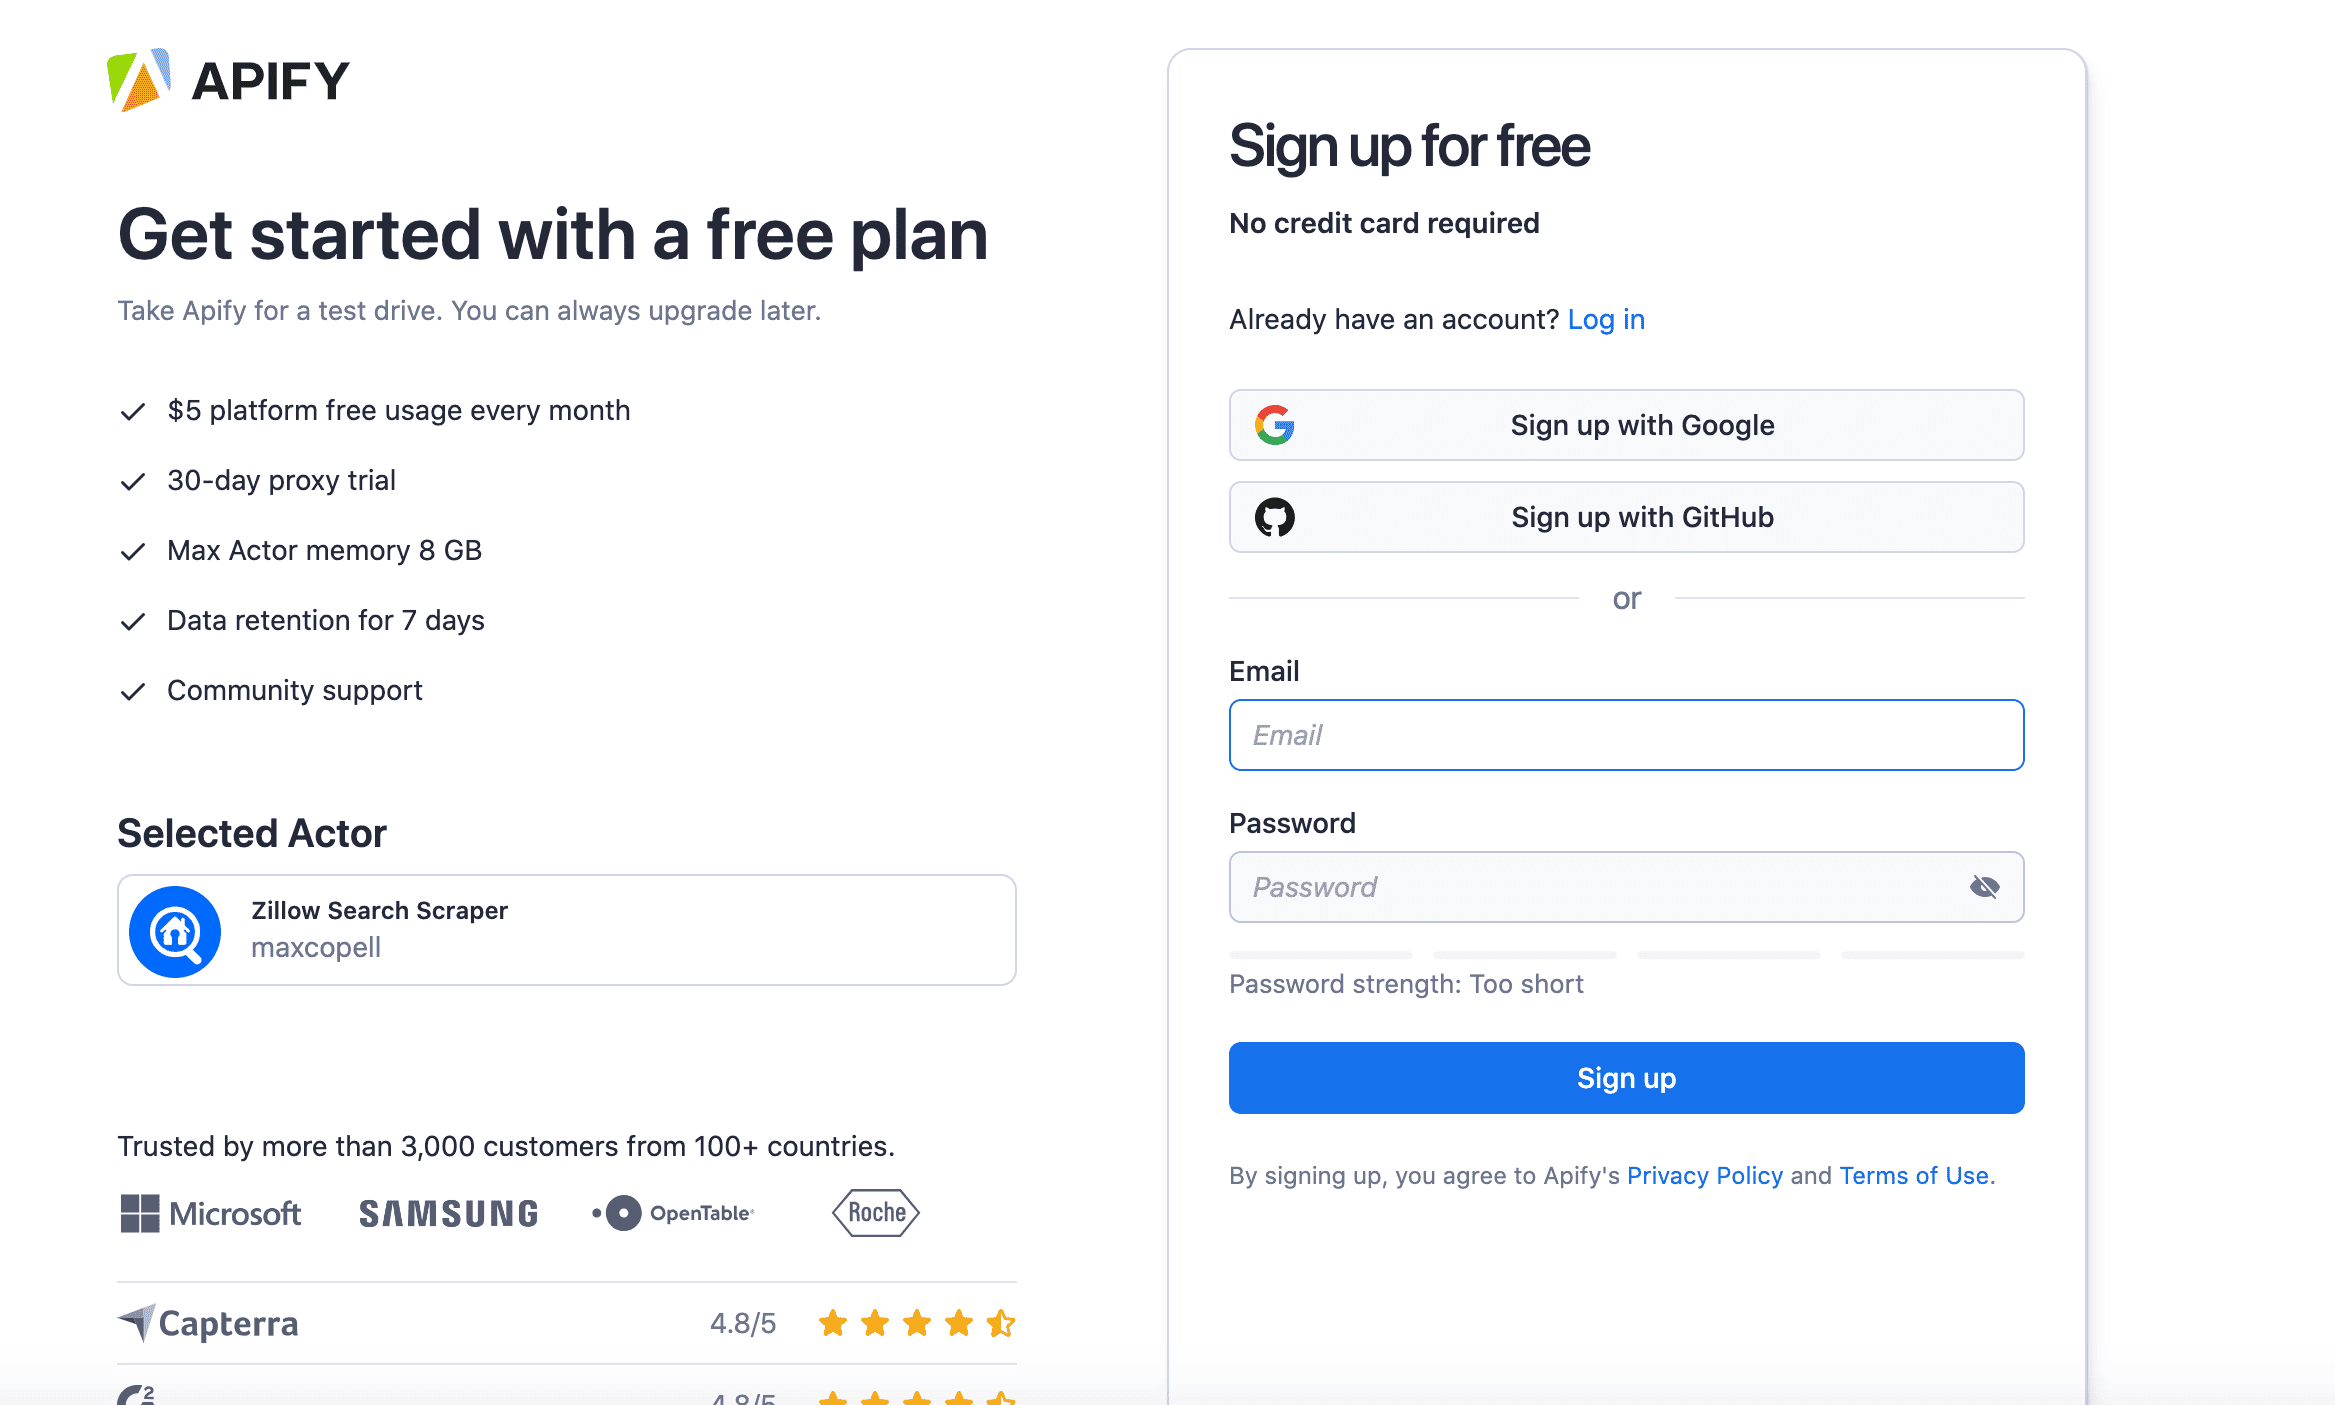Toggle password visibility with the eye icon
2335x1405 pixels.
pyautogui.click(x=1984, y=886)
